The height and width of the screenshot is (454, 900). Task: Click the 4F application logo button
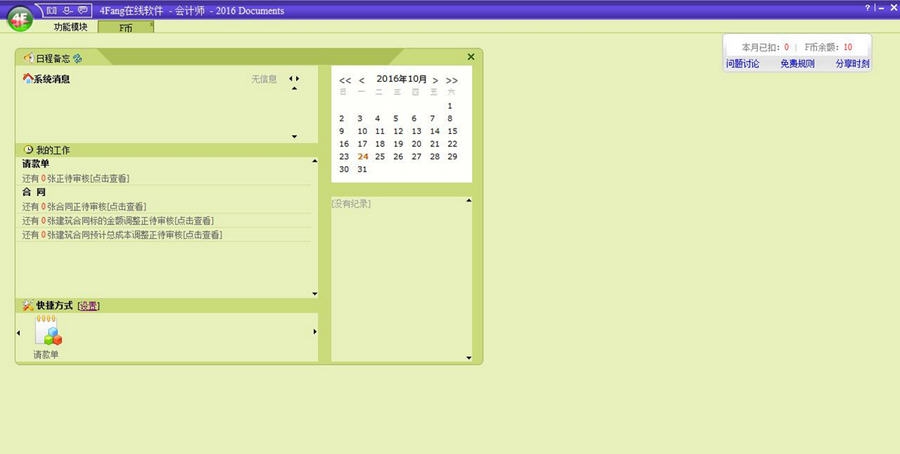pos(18,19)
